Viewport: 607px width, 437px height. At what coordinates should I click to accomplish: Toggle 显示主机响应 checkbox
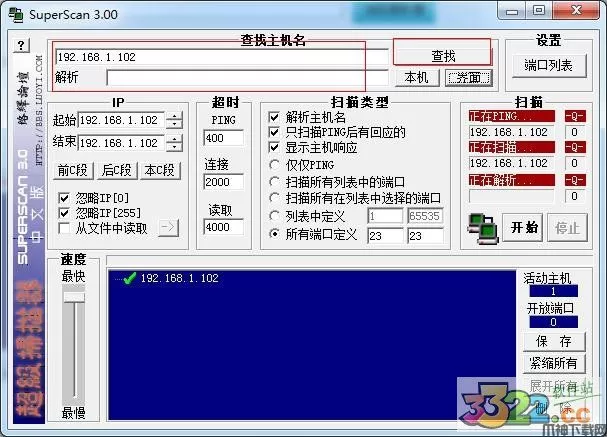(x=274, y=147)
